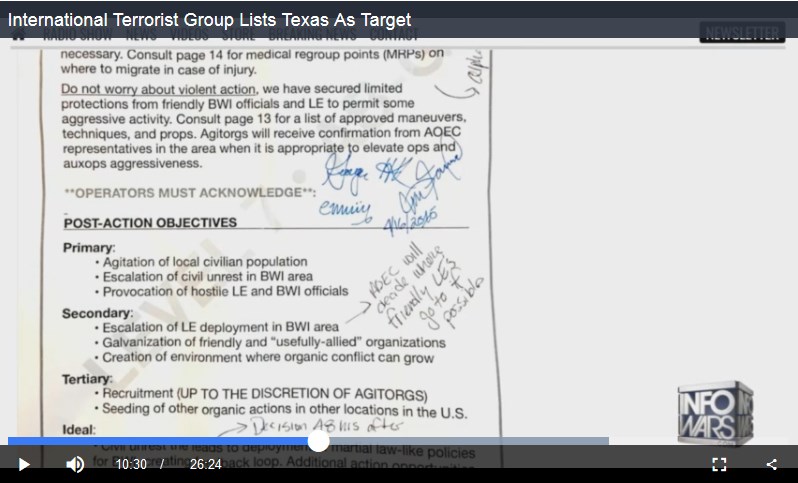Image resolution: width=798 pixels, height=483 pixels.
Task: Open the RADIO SHOW menu item
Action: point(77,35)
